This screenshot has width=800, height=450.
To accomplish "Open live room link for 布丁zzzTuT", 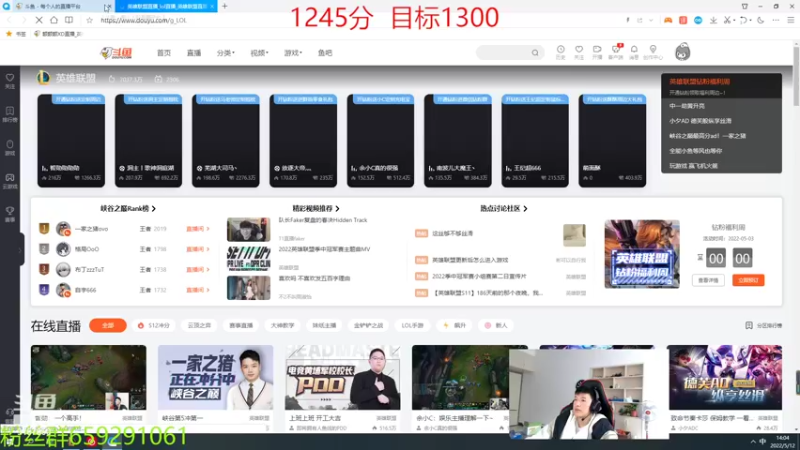I will [197, 269].
